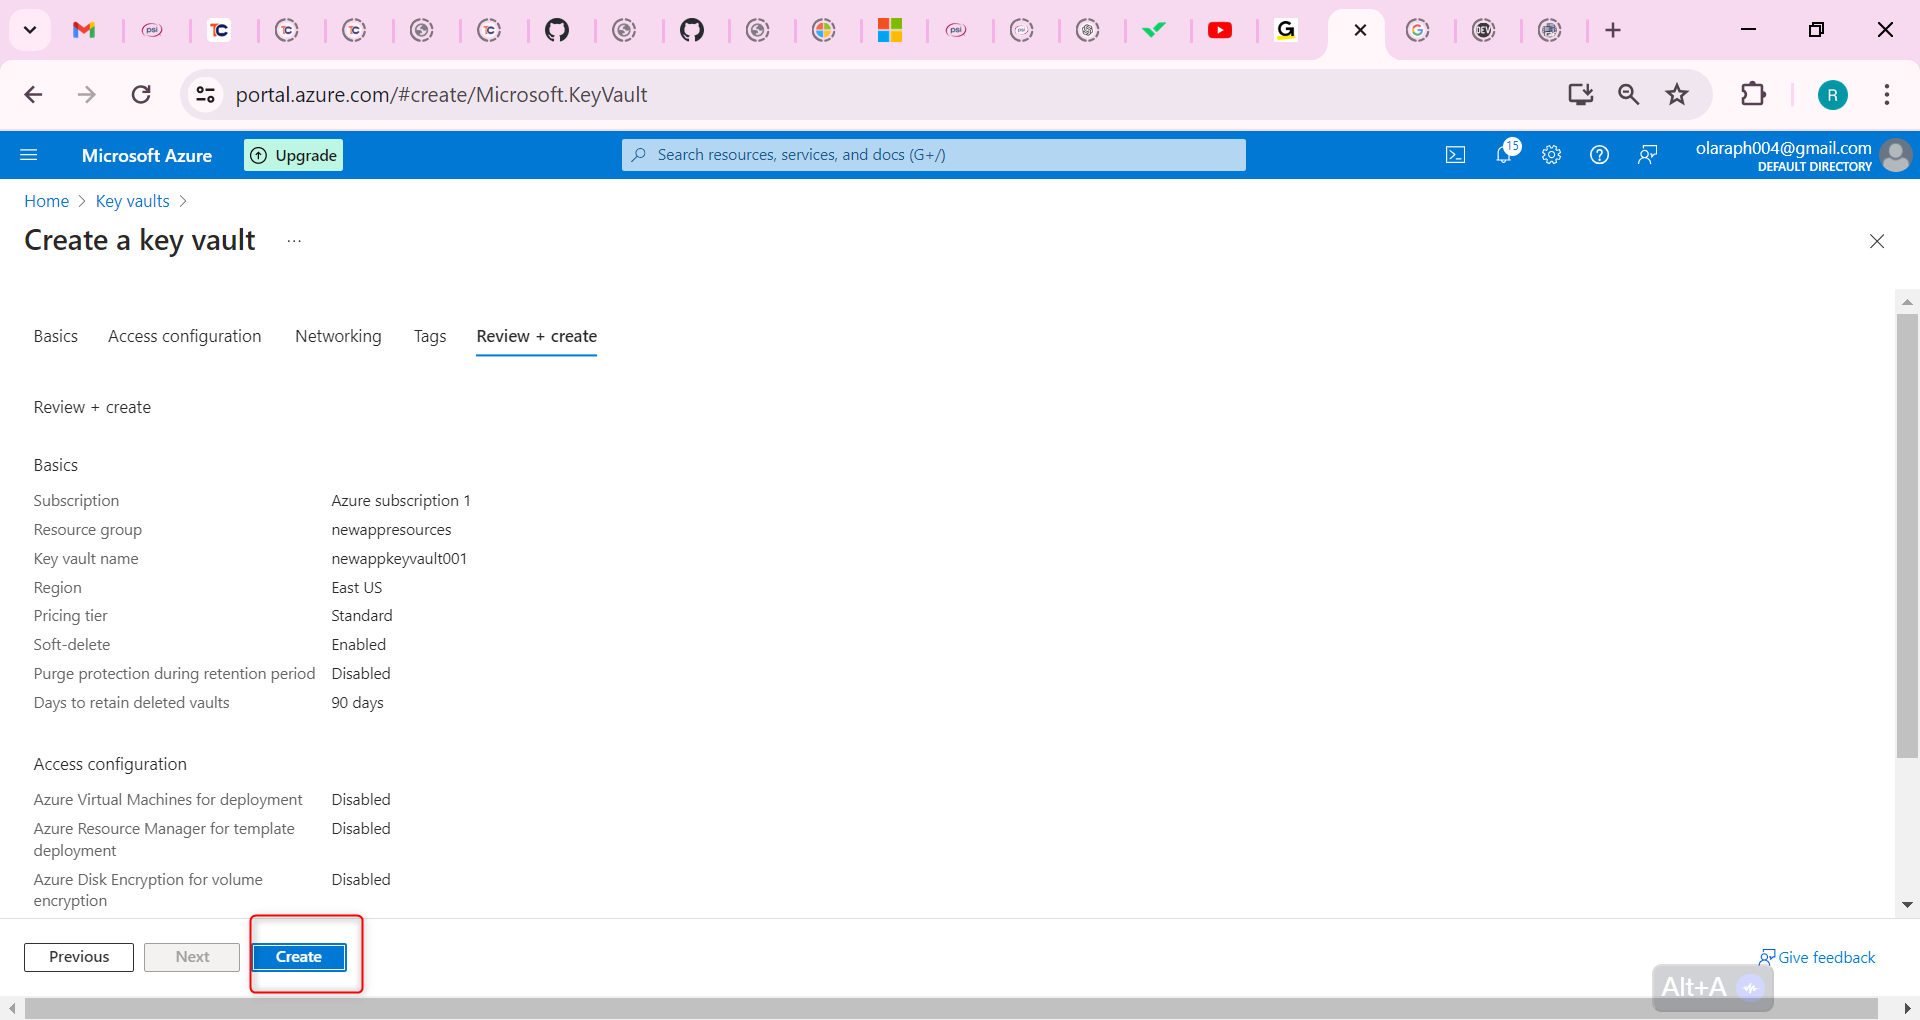Bookmark the current page with the star
Image resolution: width=1920 pixels, height=1020 pixels.
point(1676,94)
